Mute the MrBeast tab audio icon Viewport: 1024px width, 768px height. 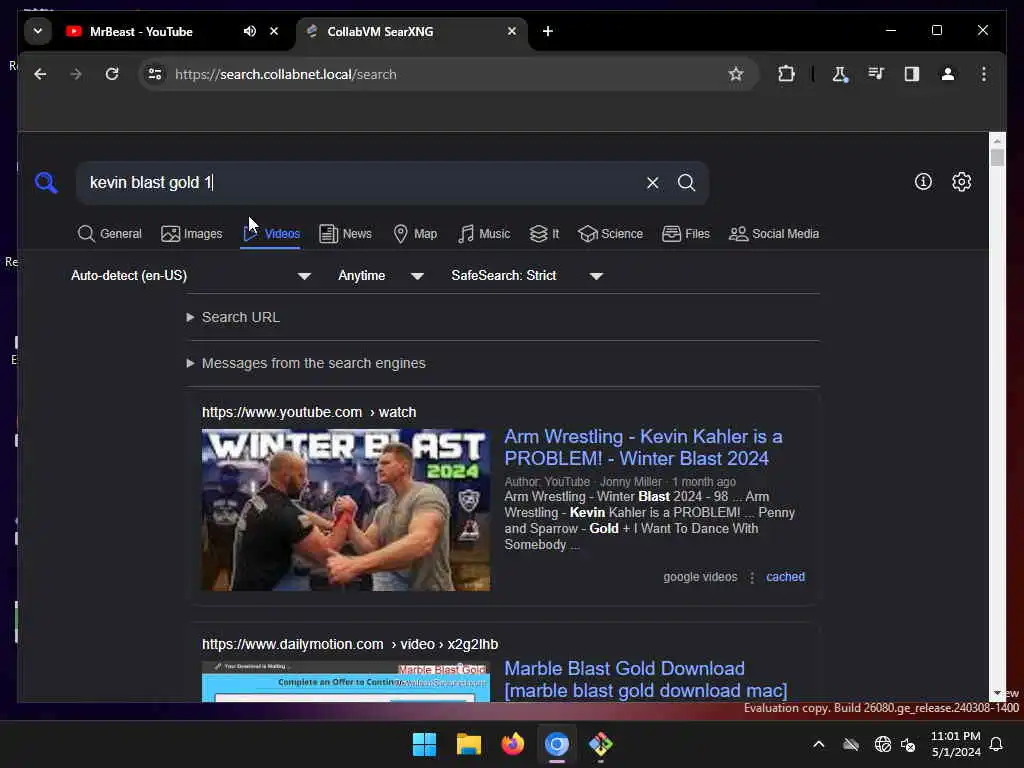pos(249,31)
